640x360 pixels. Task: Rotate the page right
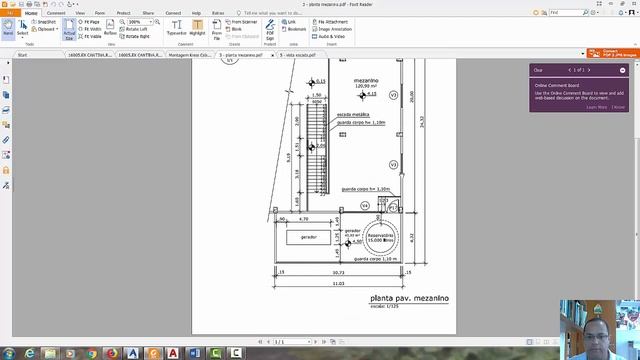click(135, 36)
